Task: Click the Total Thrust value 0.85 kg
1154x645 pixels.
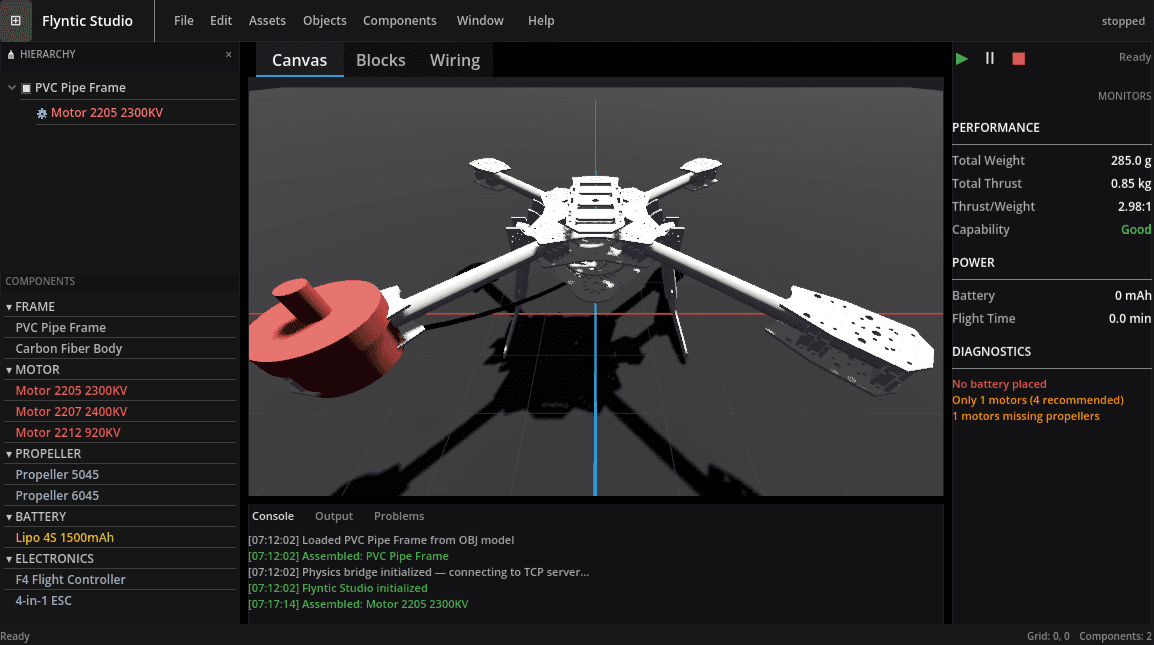Action: click(1130, 183)
